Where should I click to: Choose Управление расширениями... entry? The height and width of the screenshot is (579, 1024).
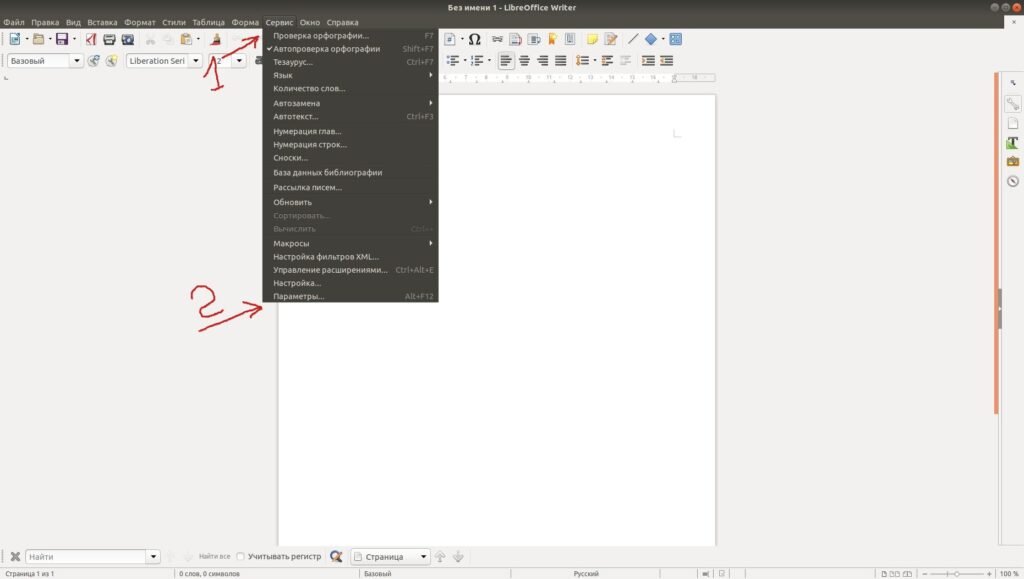point(350,270)
